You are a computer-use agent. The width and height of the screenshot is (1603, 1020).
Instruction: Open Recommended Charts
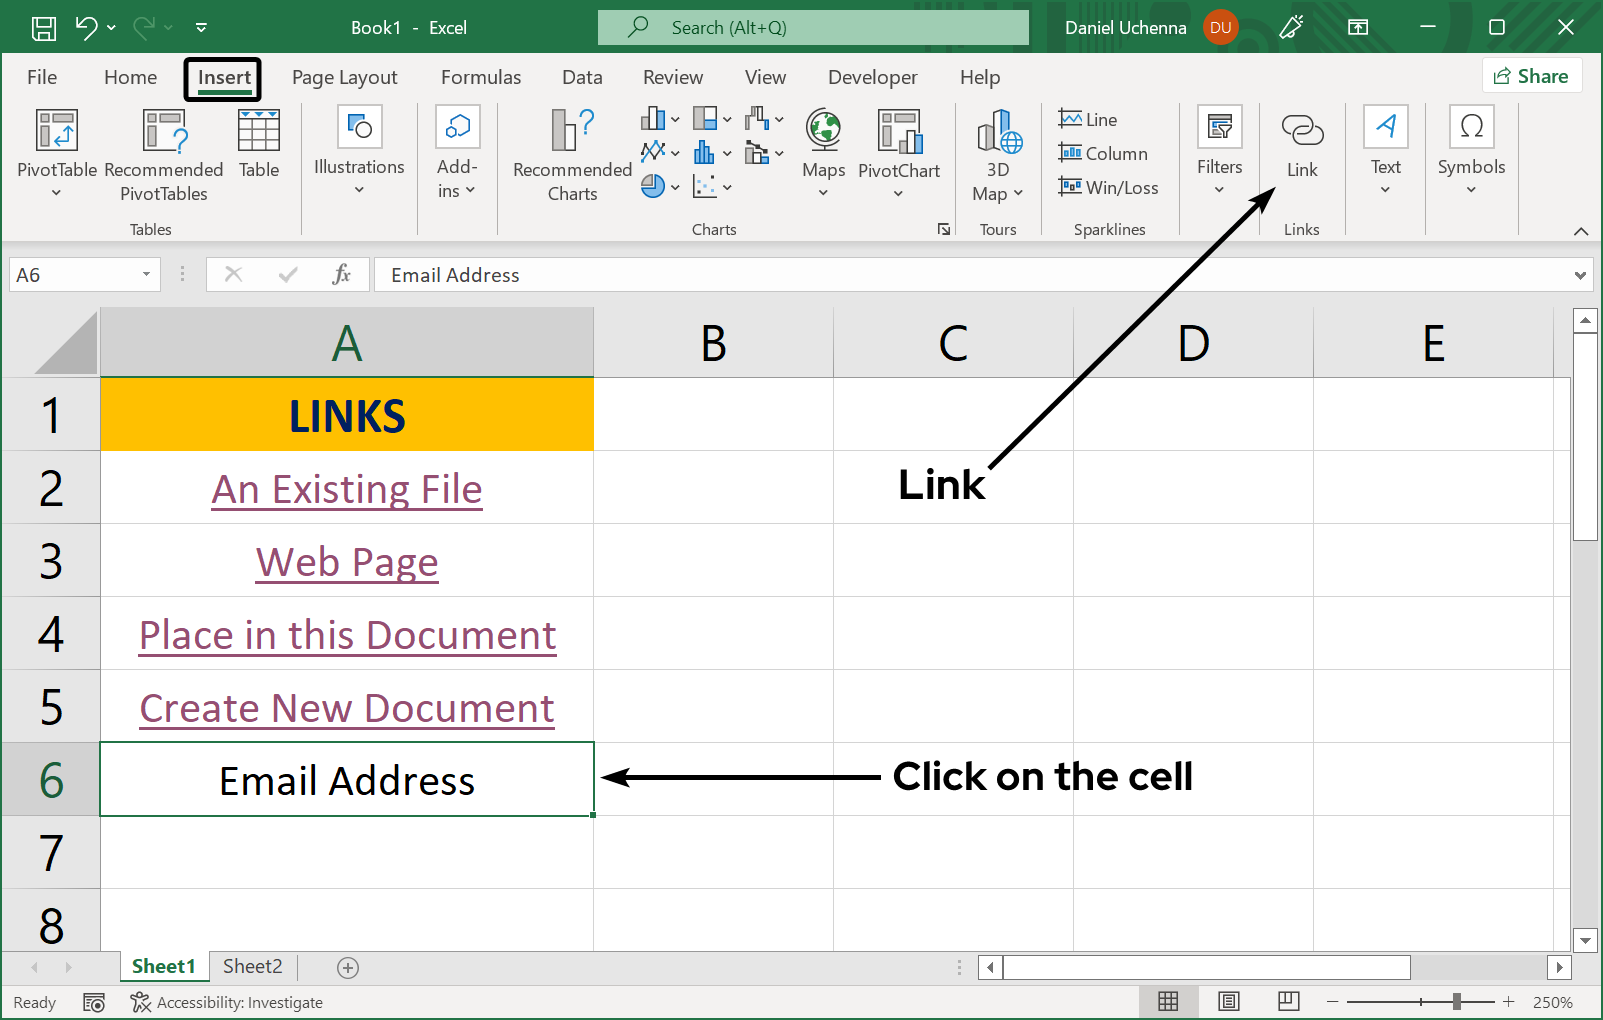click(x=570, y=150)
